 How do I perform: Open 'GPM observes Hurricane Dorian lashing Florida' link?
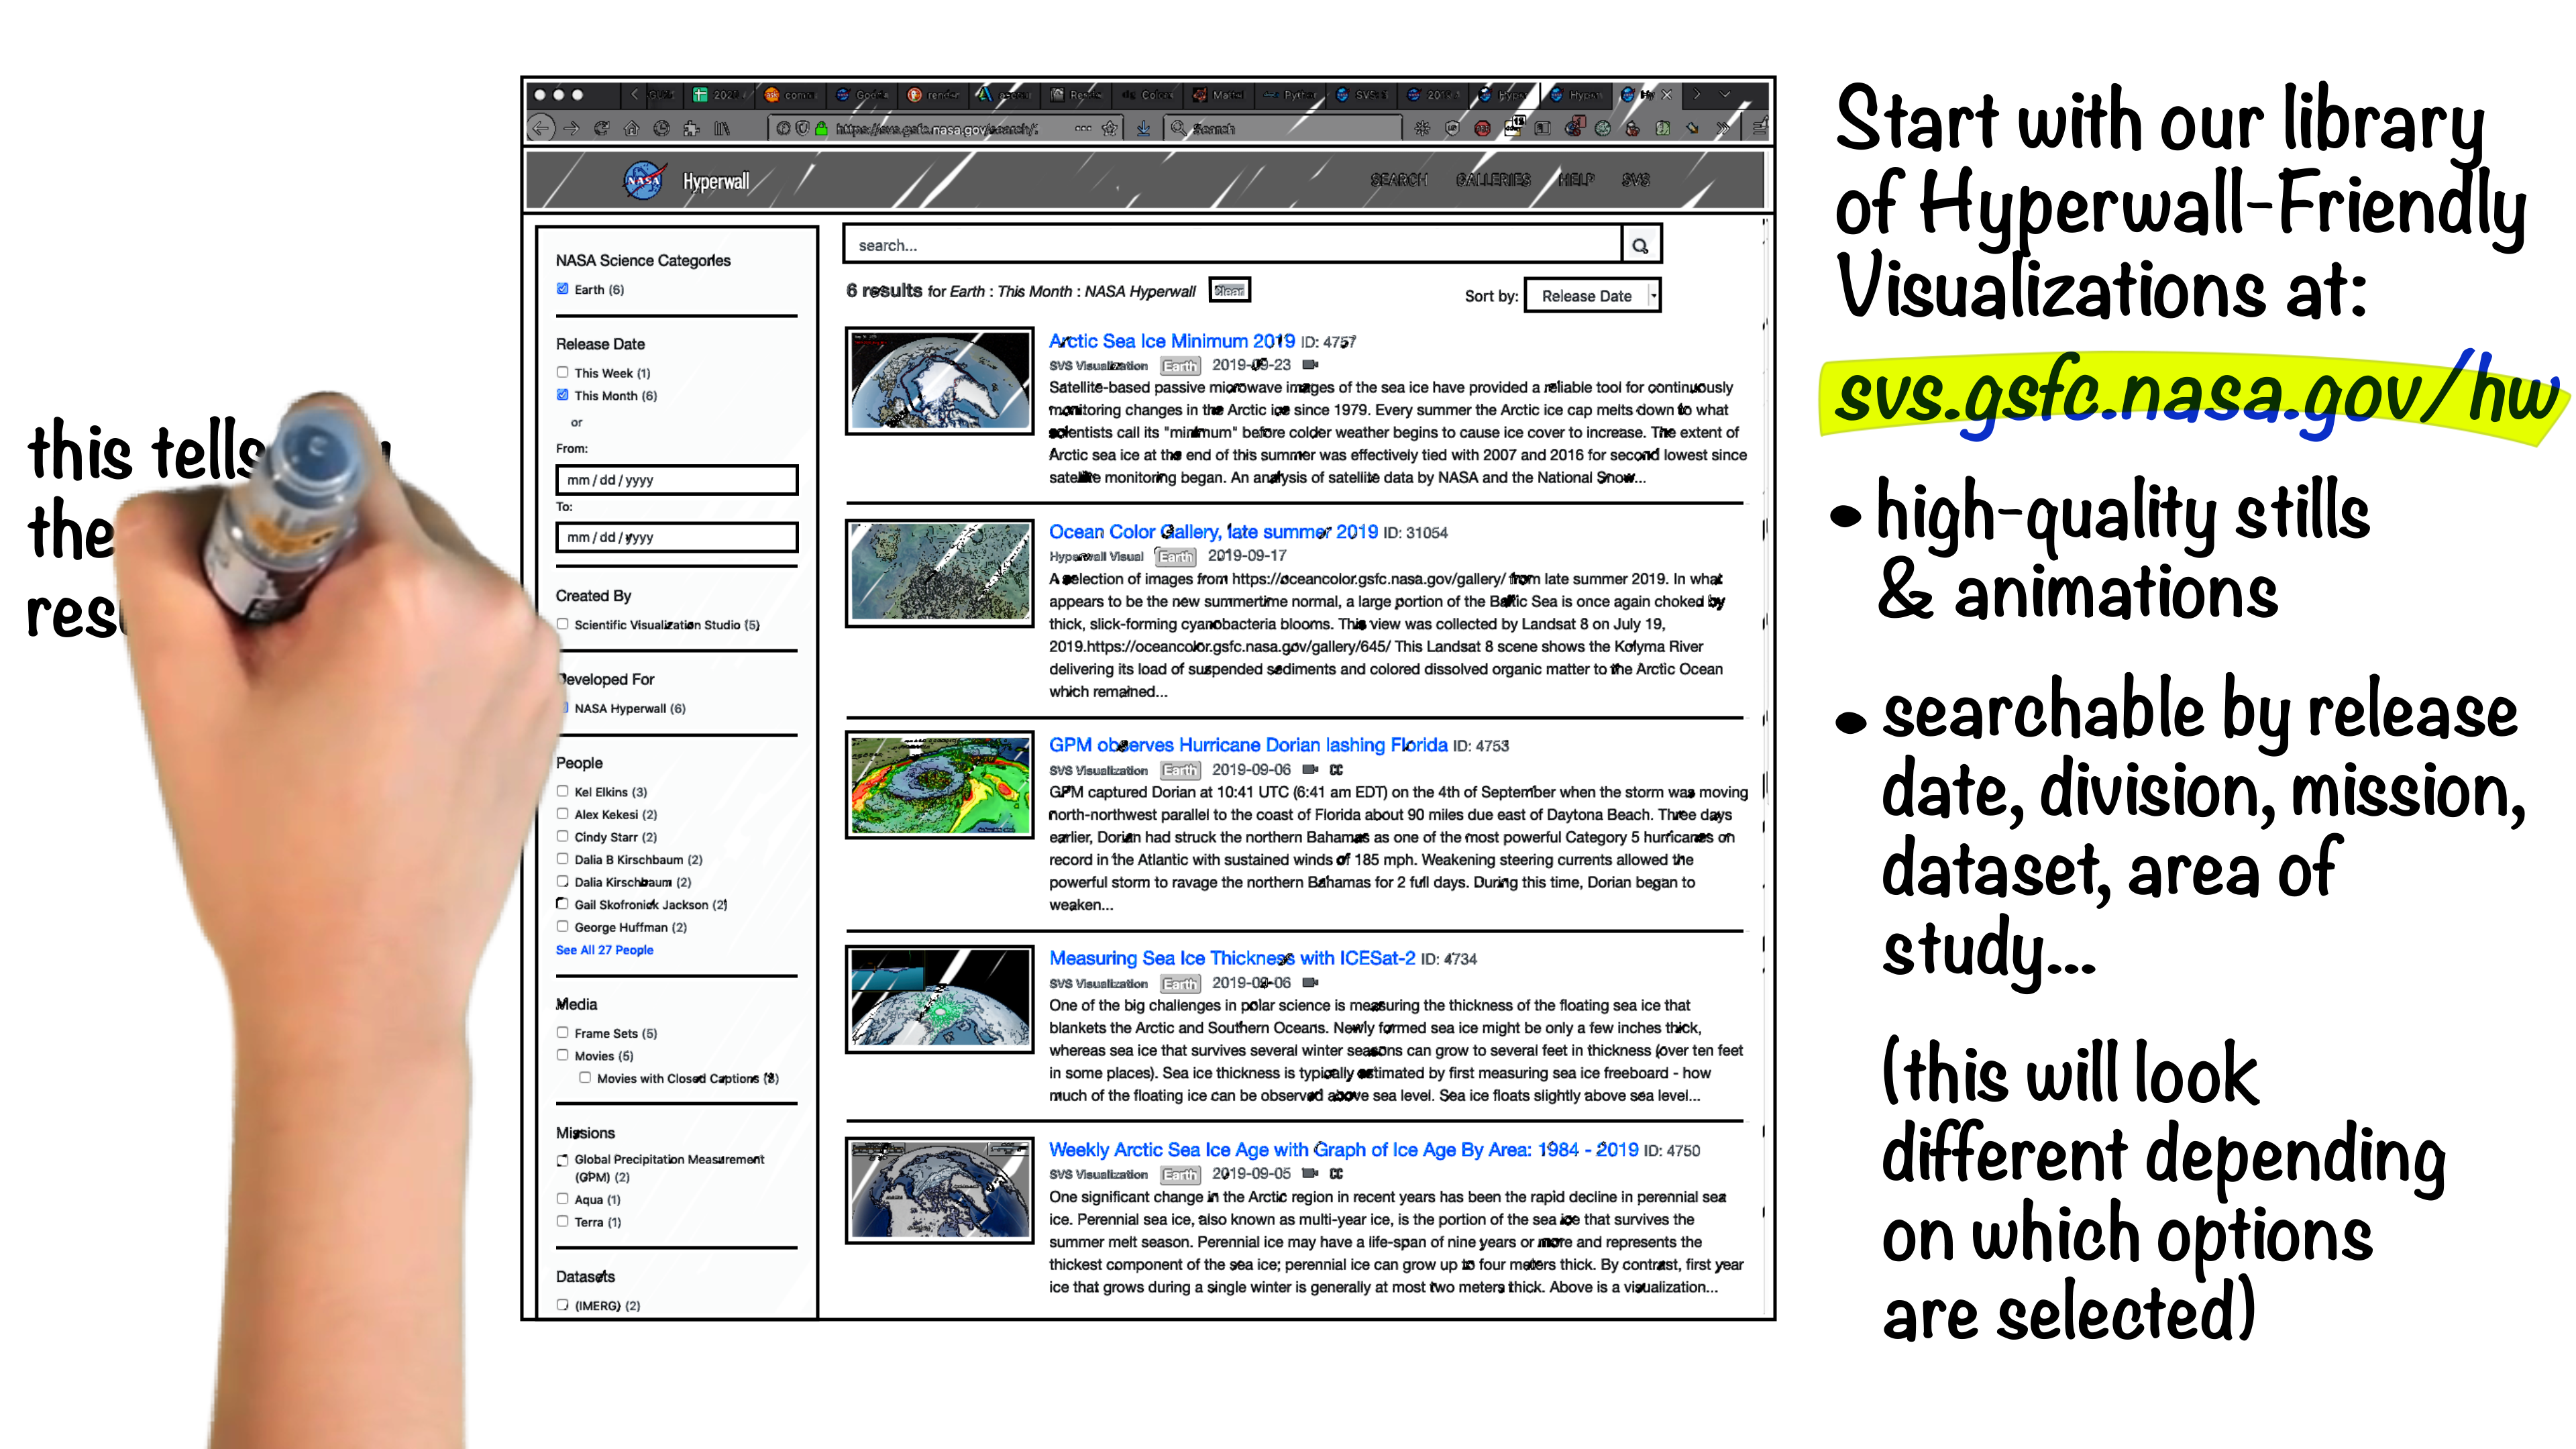tap(1248, 745)
